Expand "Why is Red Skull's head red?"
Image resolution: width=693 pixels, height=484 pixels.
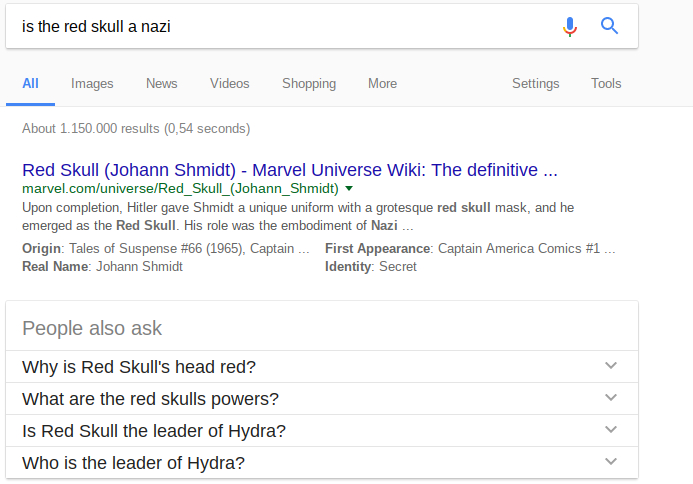[x=611, y=366]
